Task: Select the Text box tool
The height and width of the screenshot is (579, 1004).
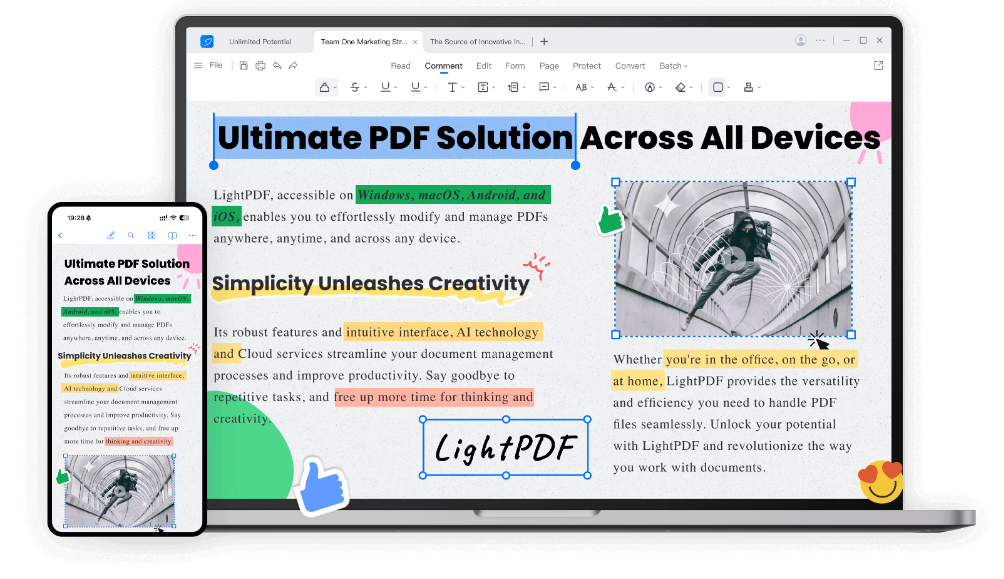Action: click(x=483, y=87)
